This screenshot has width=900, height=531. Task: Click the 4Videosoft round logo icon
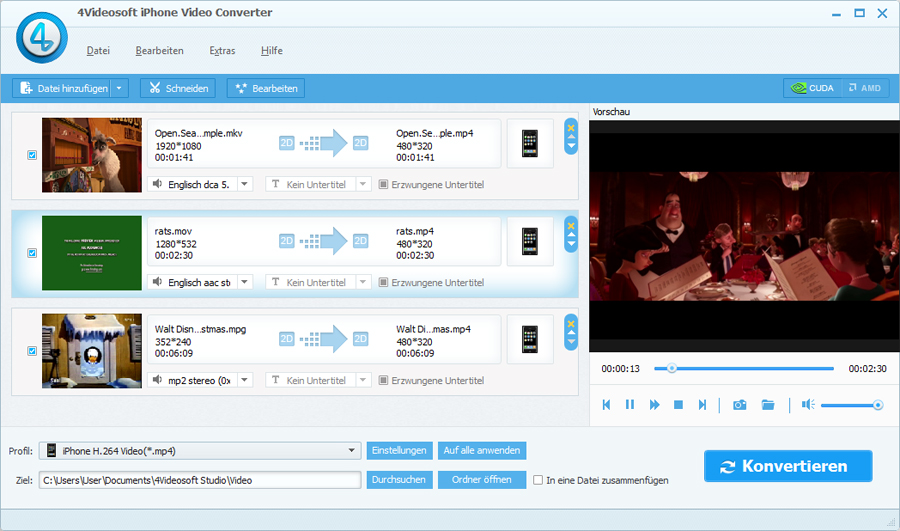click(x=41, y=37)
